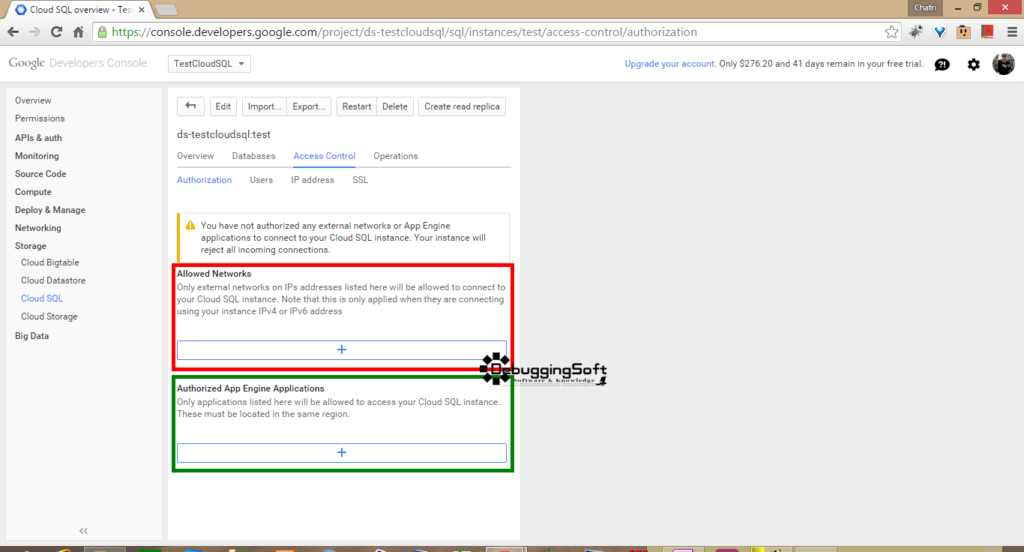Expand Networking in the sidebar

tap(38, 228)
